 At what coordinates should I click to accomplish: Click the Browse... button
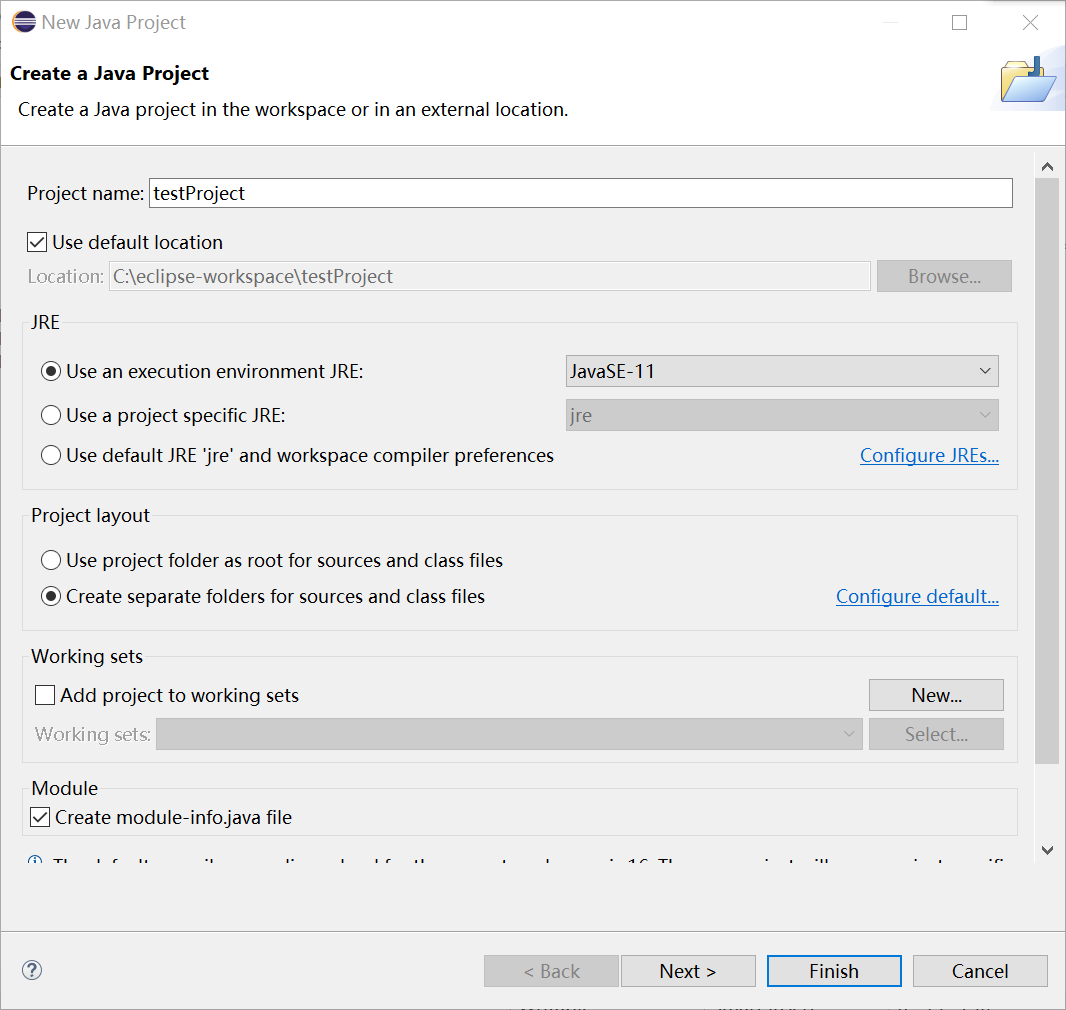click(944, 276)
